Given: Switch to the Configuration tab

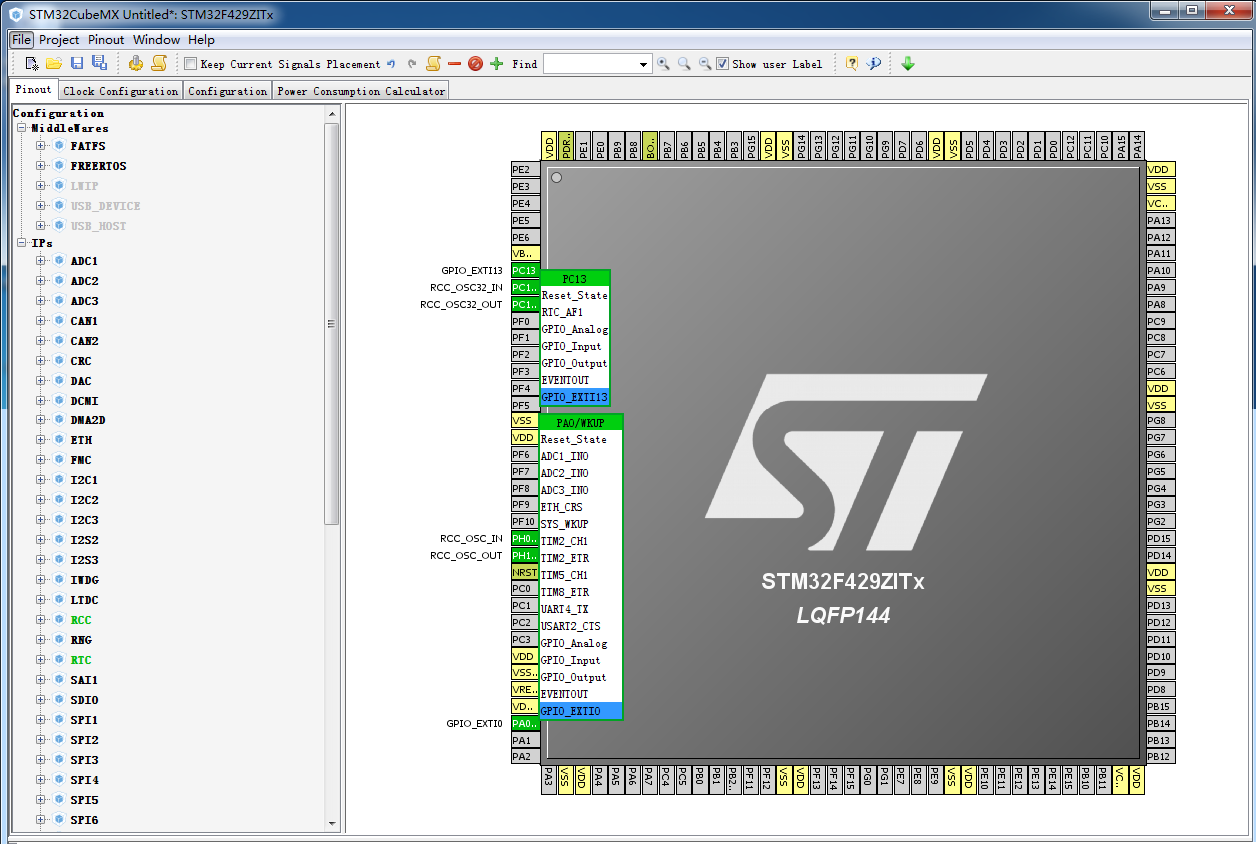Looking at the screenshot, I should (227, 91).
